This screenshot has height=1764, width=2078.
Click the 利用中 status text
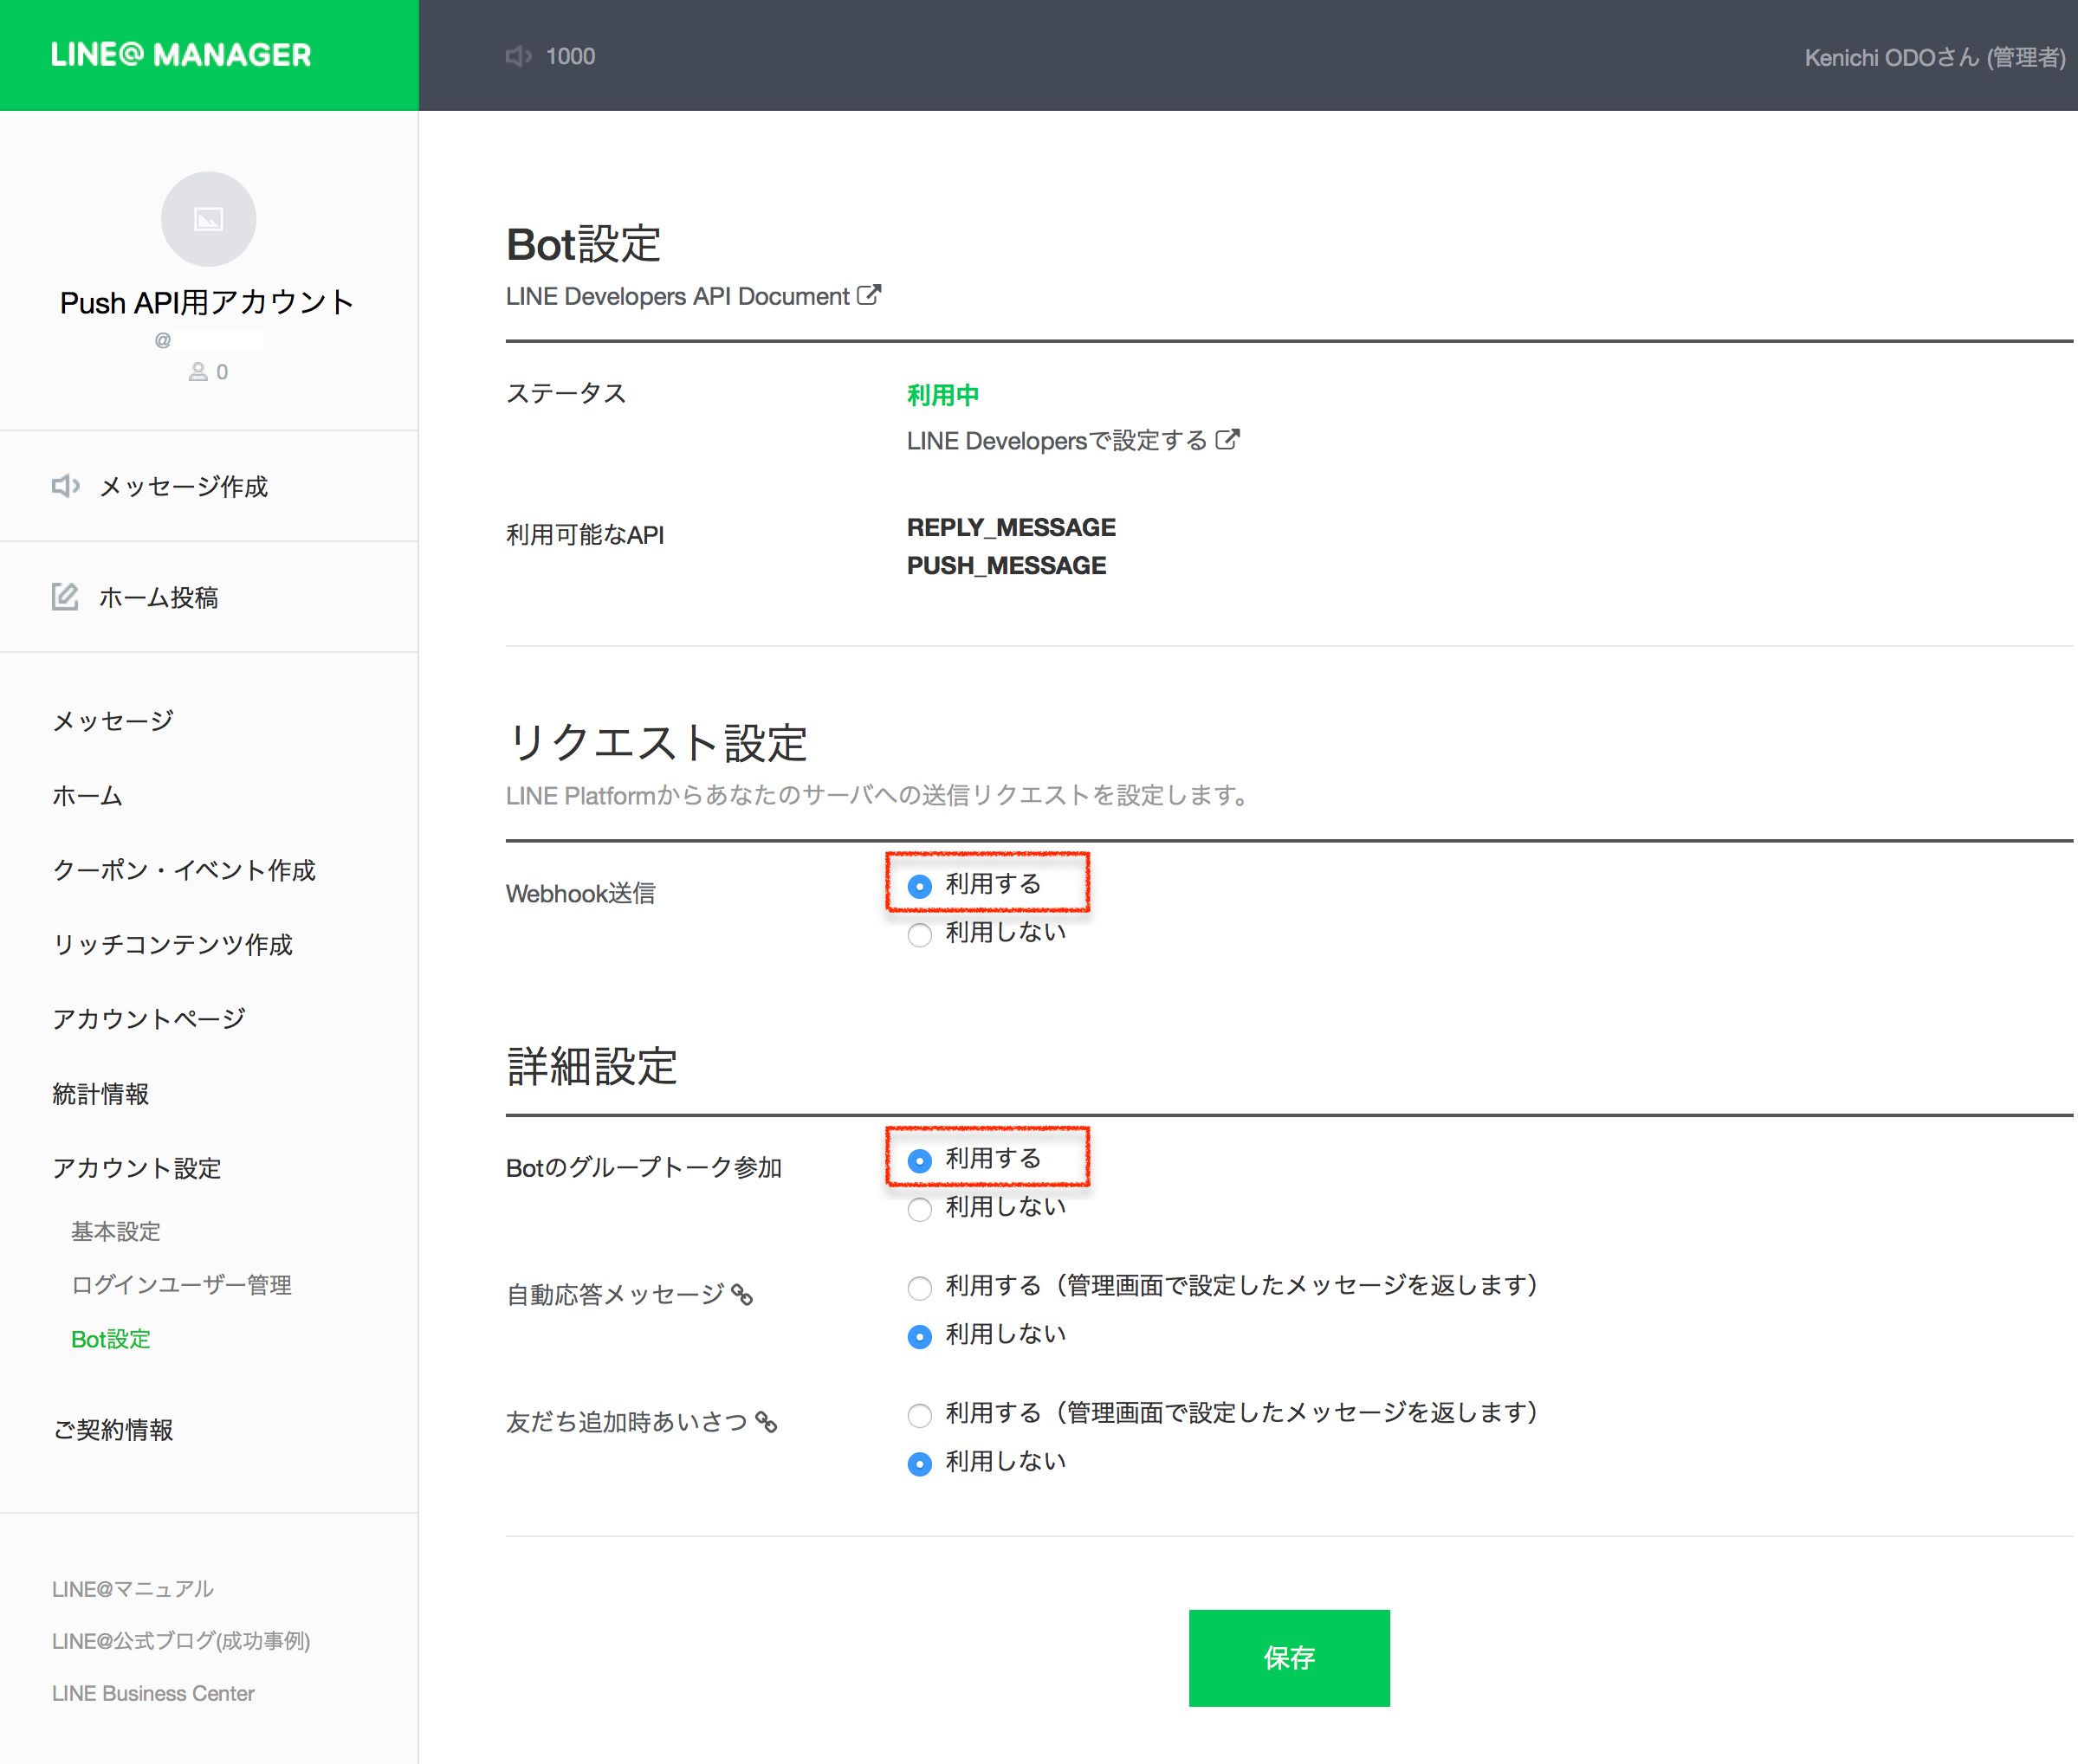coord(943,394)
